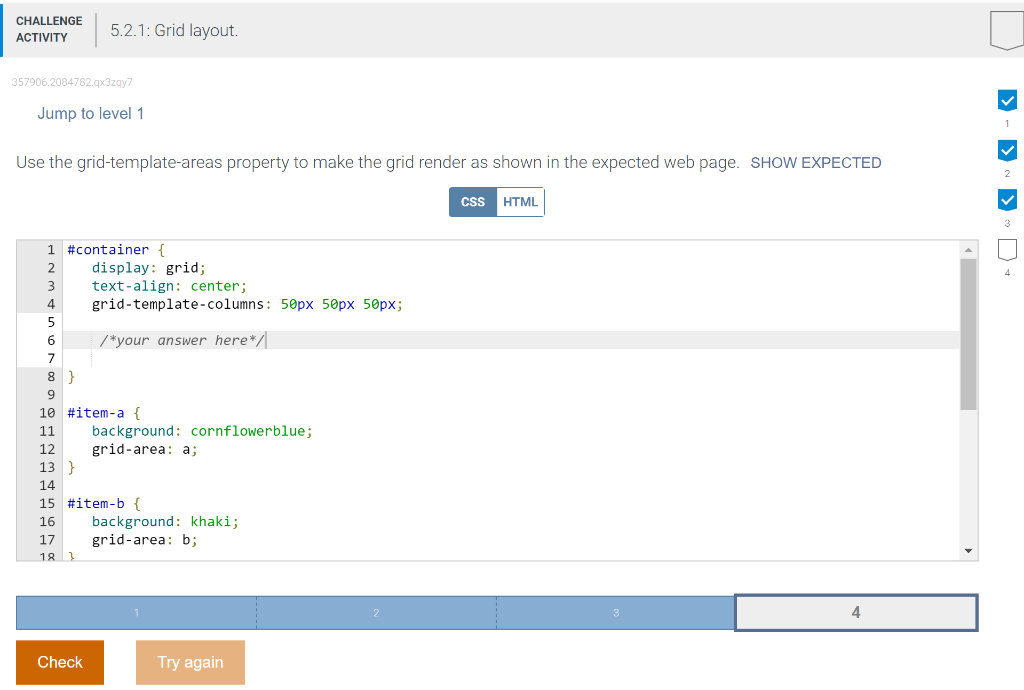Viewport: 1024px width, 690px height.
Task: Click the 'your answer here' comment line
Action: click(511, 340)
